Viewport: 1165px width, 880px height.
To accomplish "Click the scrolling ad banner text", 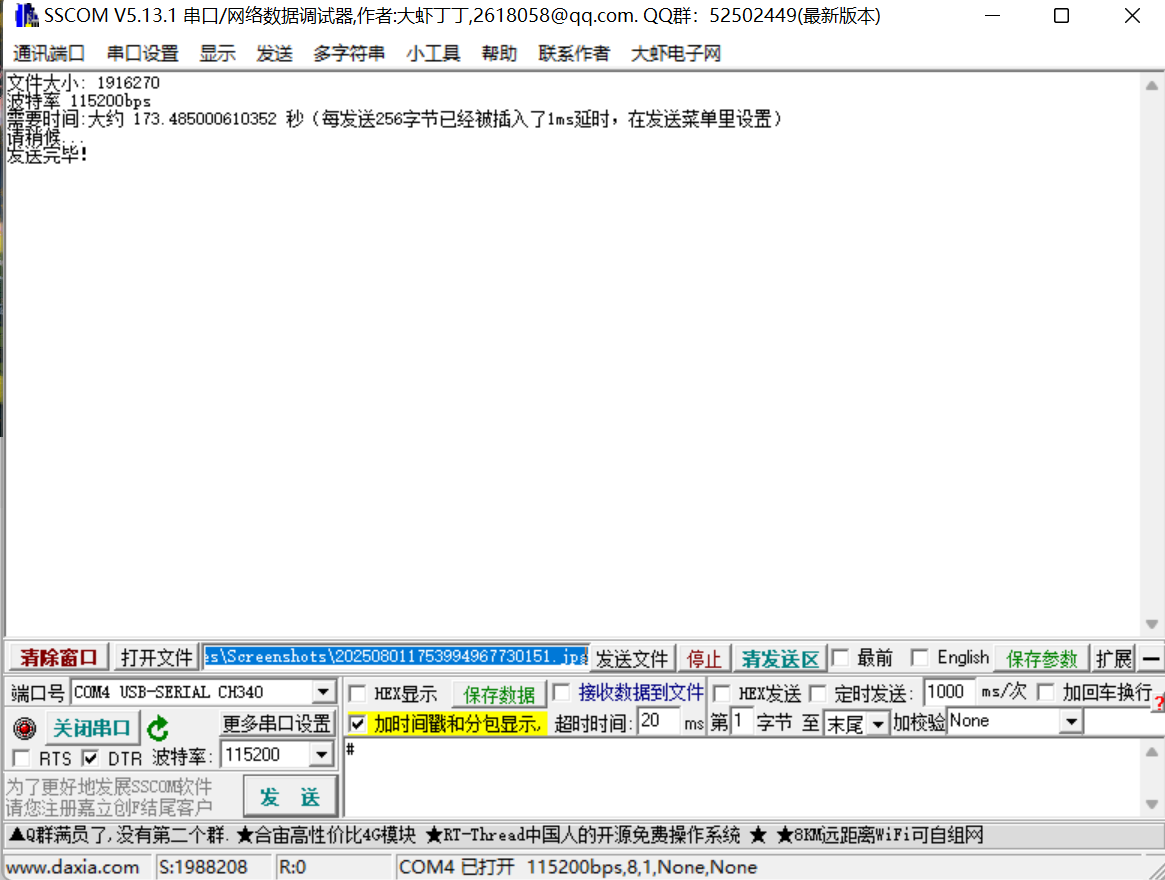I will 496,835.
